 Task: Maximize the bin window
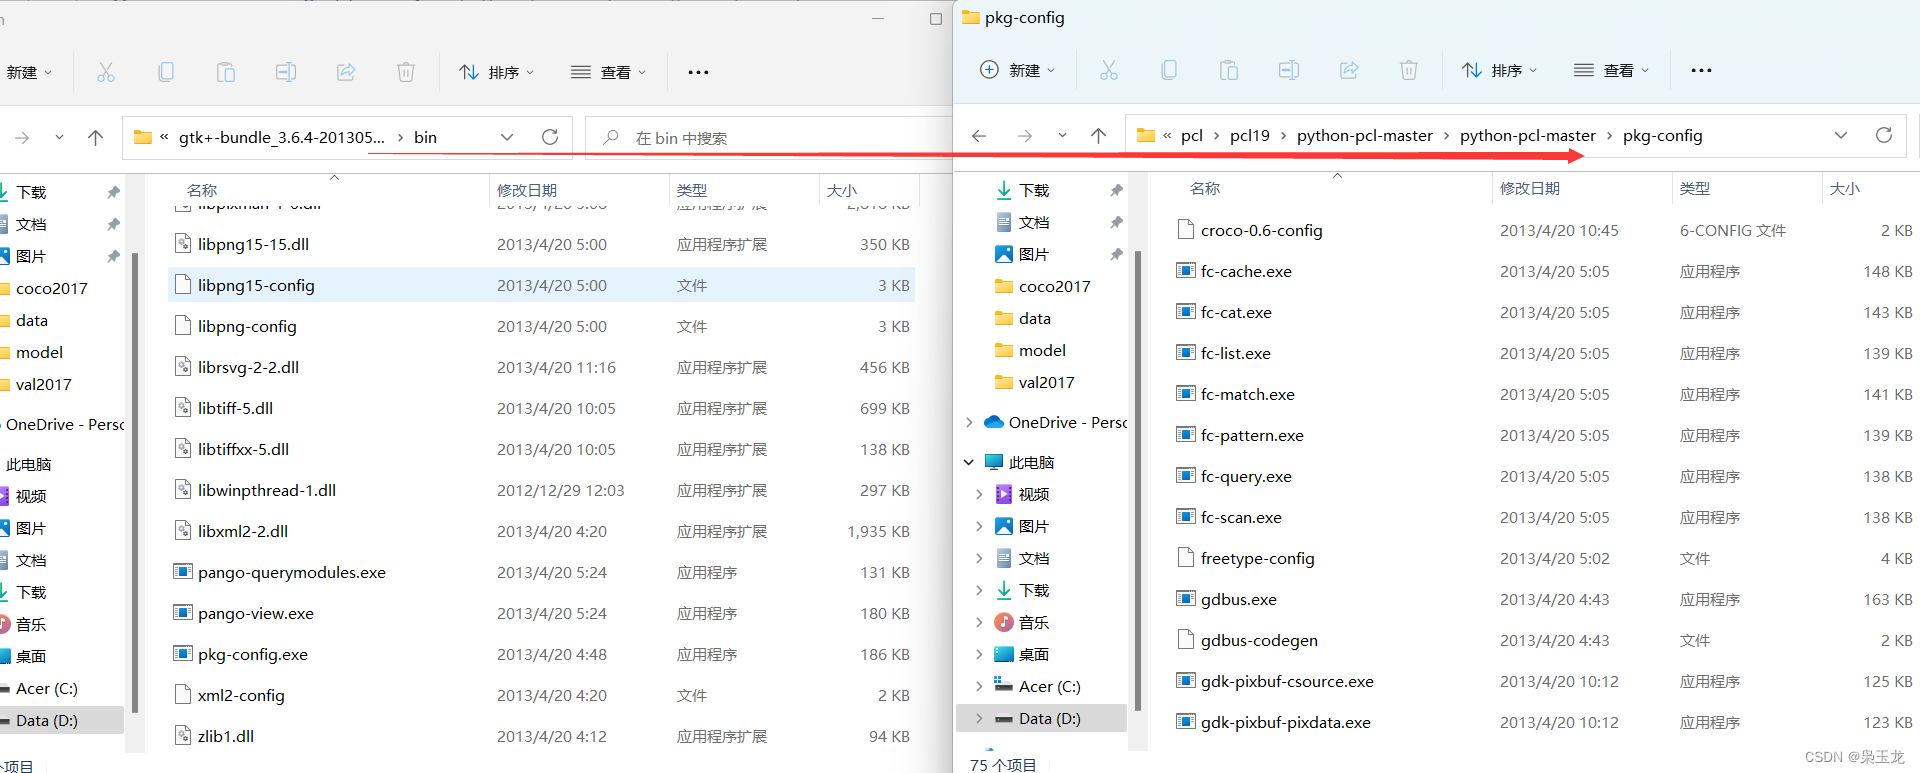tap(936, 19)
